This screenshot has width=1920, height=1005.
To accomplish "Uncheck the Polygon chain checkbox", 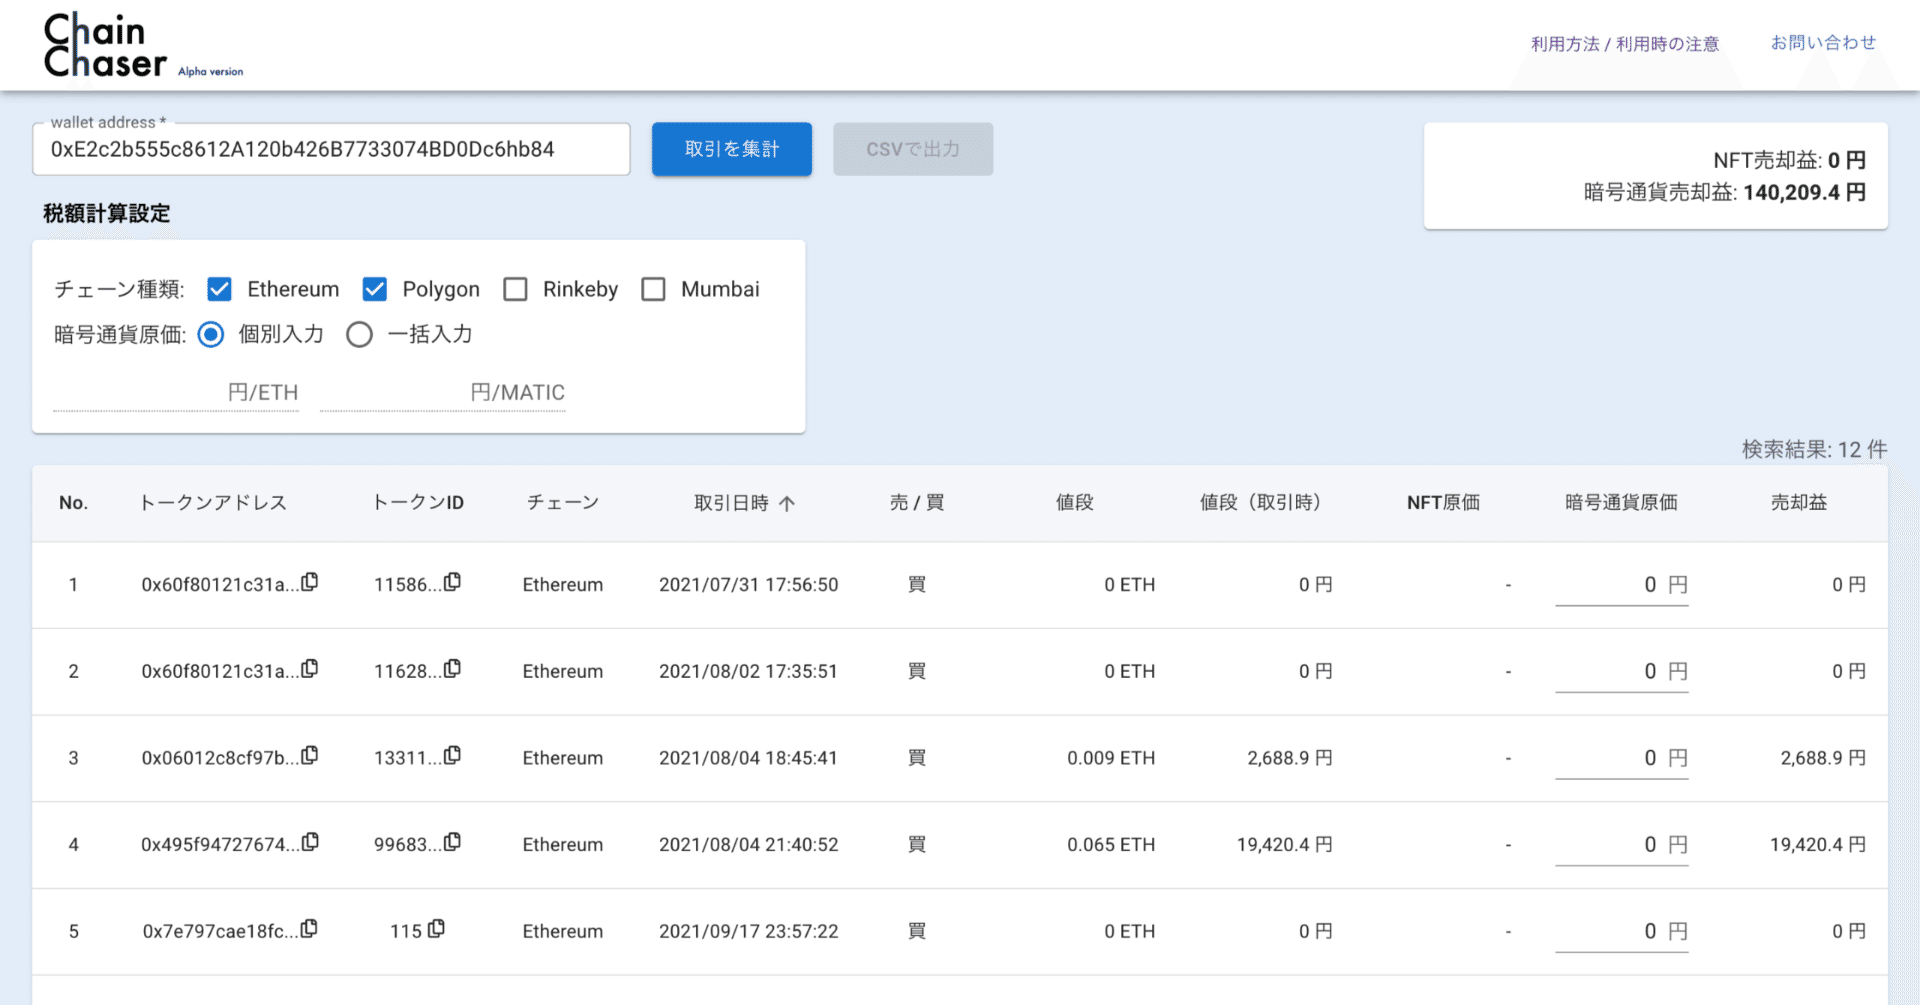I will [375, 289].
